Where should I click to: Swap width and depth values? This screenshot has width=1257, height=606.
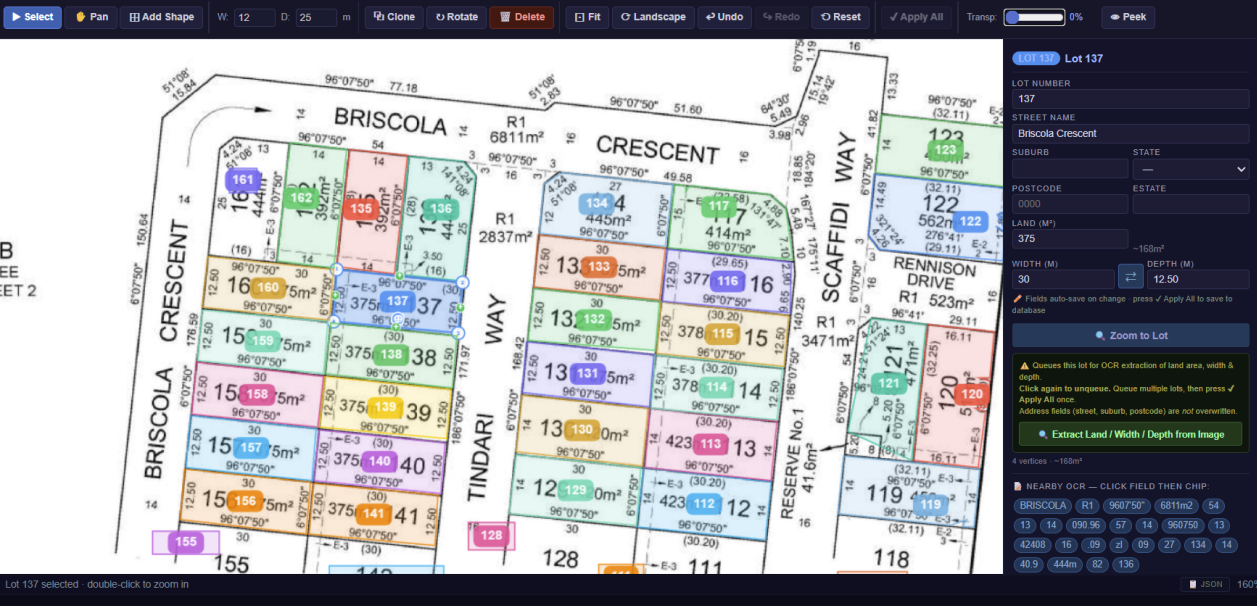(x=1130, y=276)
